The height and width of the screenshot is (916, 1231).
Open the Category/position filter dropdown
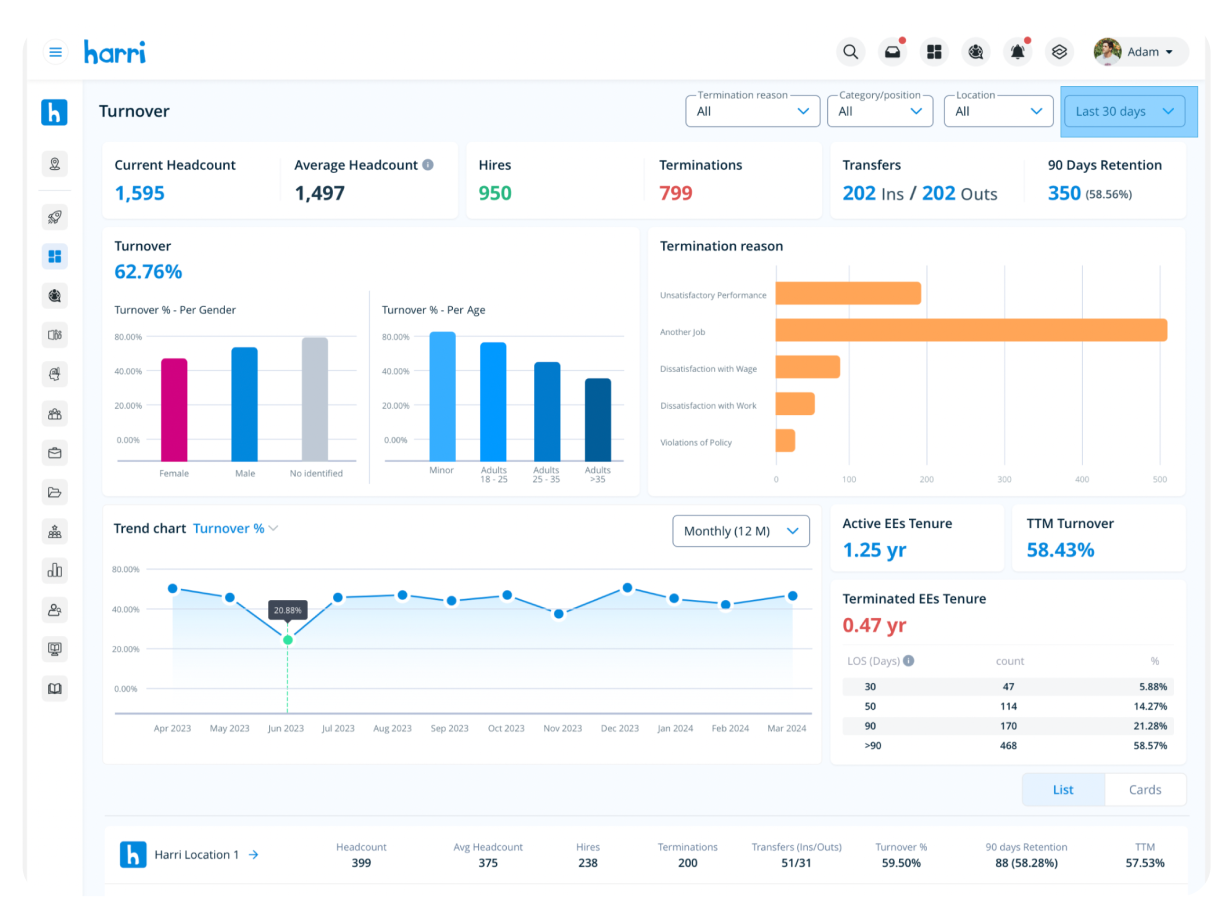click(879, 111)
